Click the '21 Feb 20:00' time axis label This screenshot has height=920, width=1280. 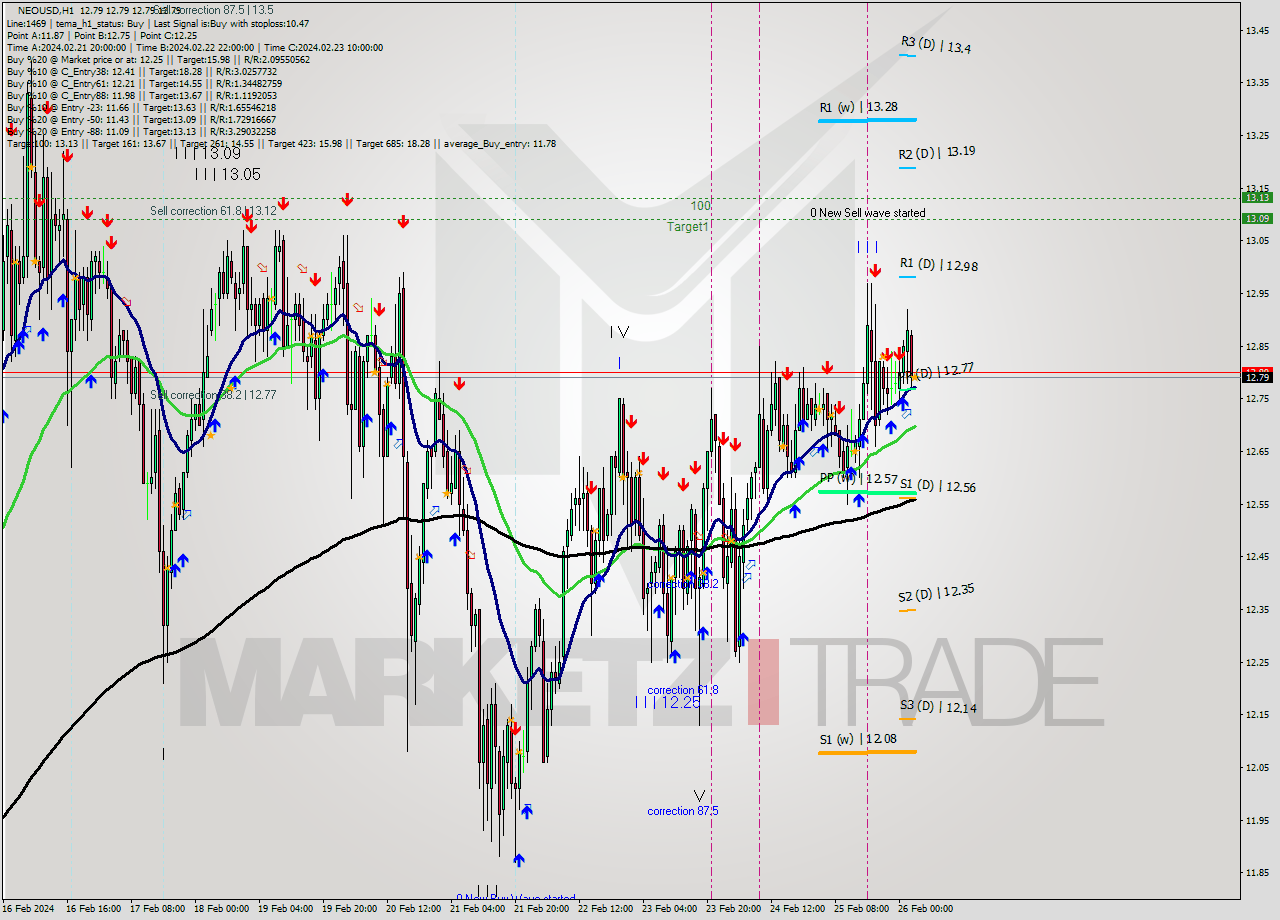(x=542, y=909)
